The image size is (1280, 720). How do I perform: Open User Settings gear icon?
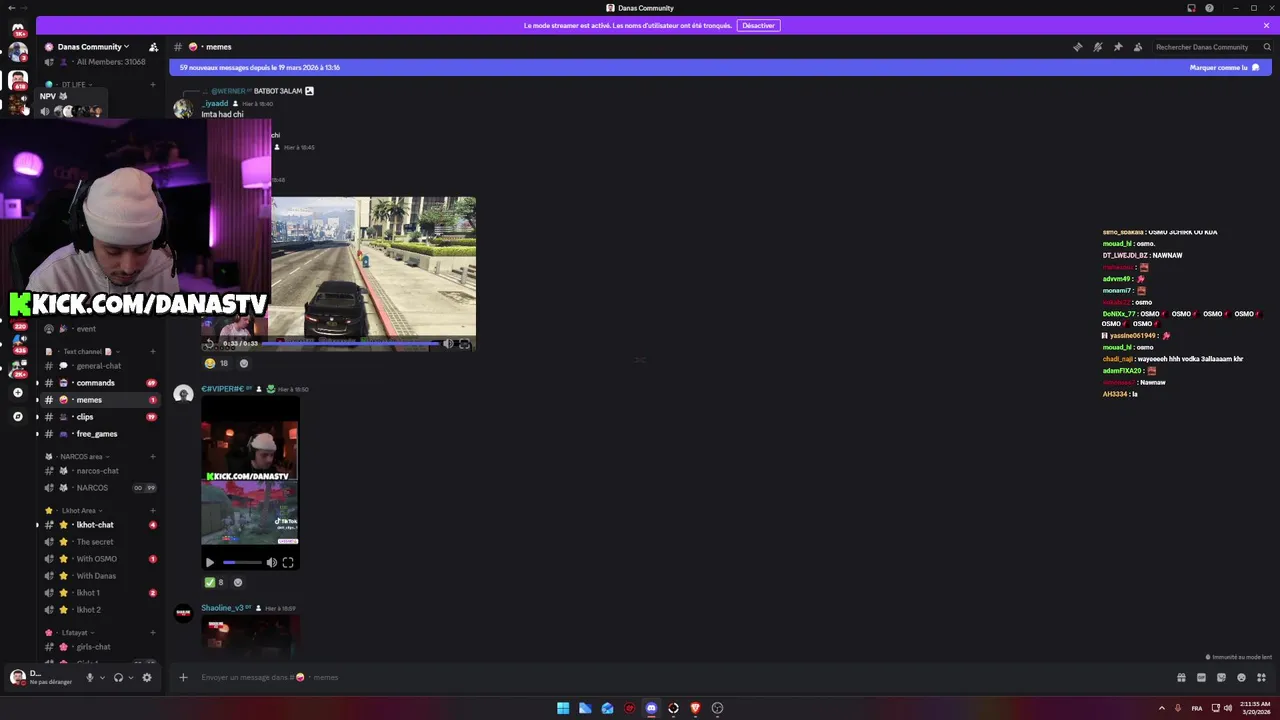(147, 678)
